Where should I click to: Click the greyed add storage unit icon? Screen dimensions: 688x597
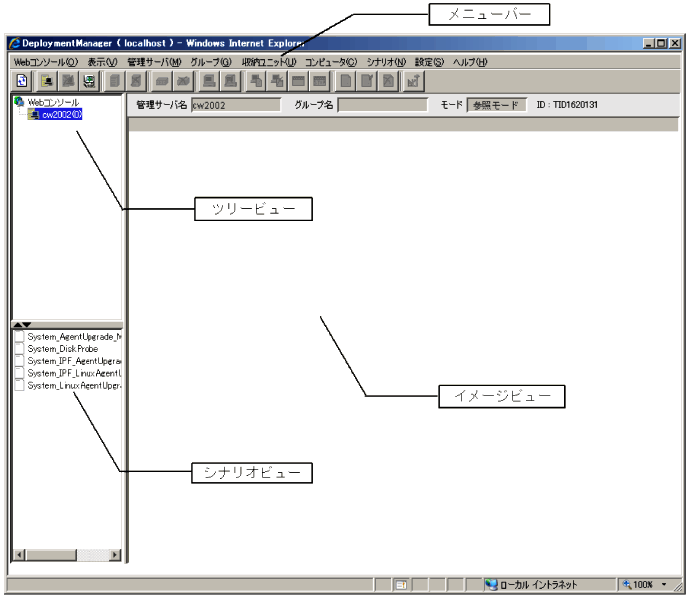(162, 81)
